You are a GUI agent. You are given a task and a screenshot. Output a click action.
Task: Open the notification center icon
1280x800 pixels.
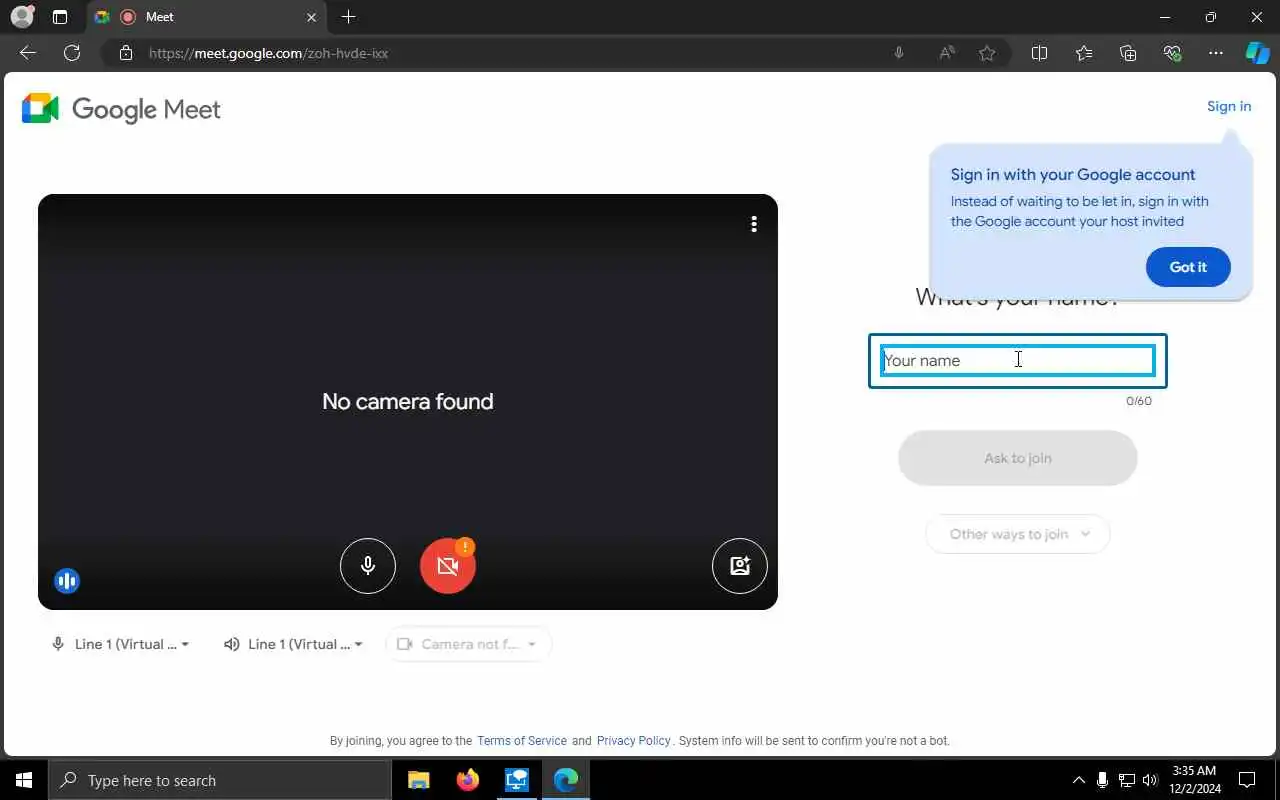[x=1247, y=780]
